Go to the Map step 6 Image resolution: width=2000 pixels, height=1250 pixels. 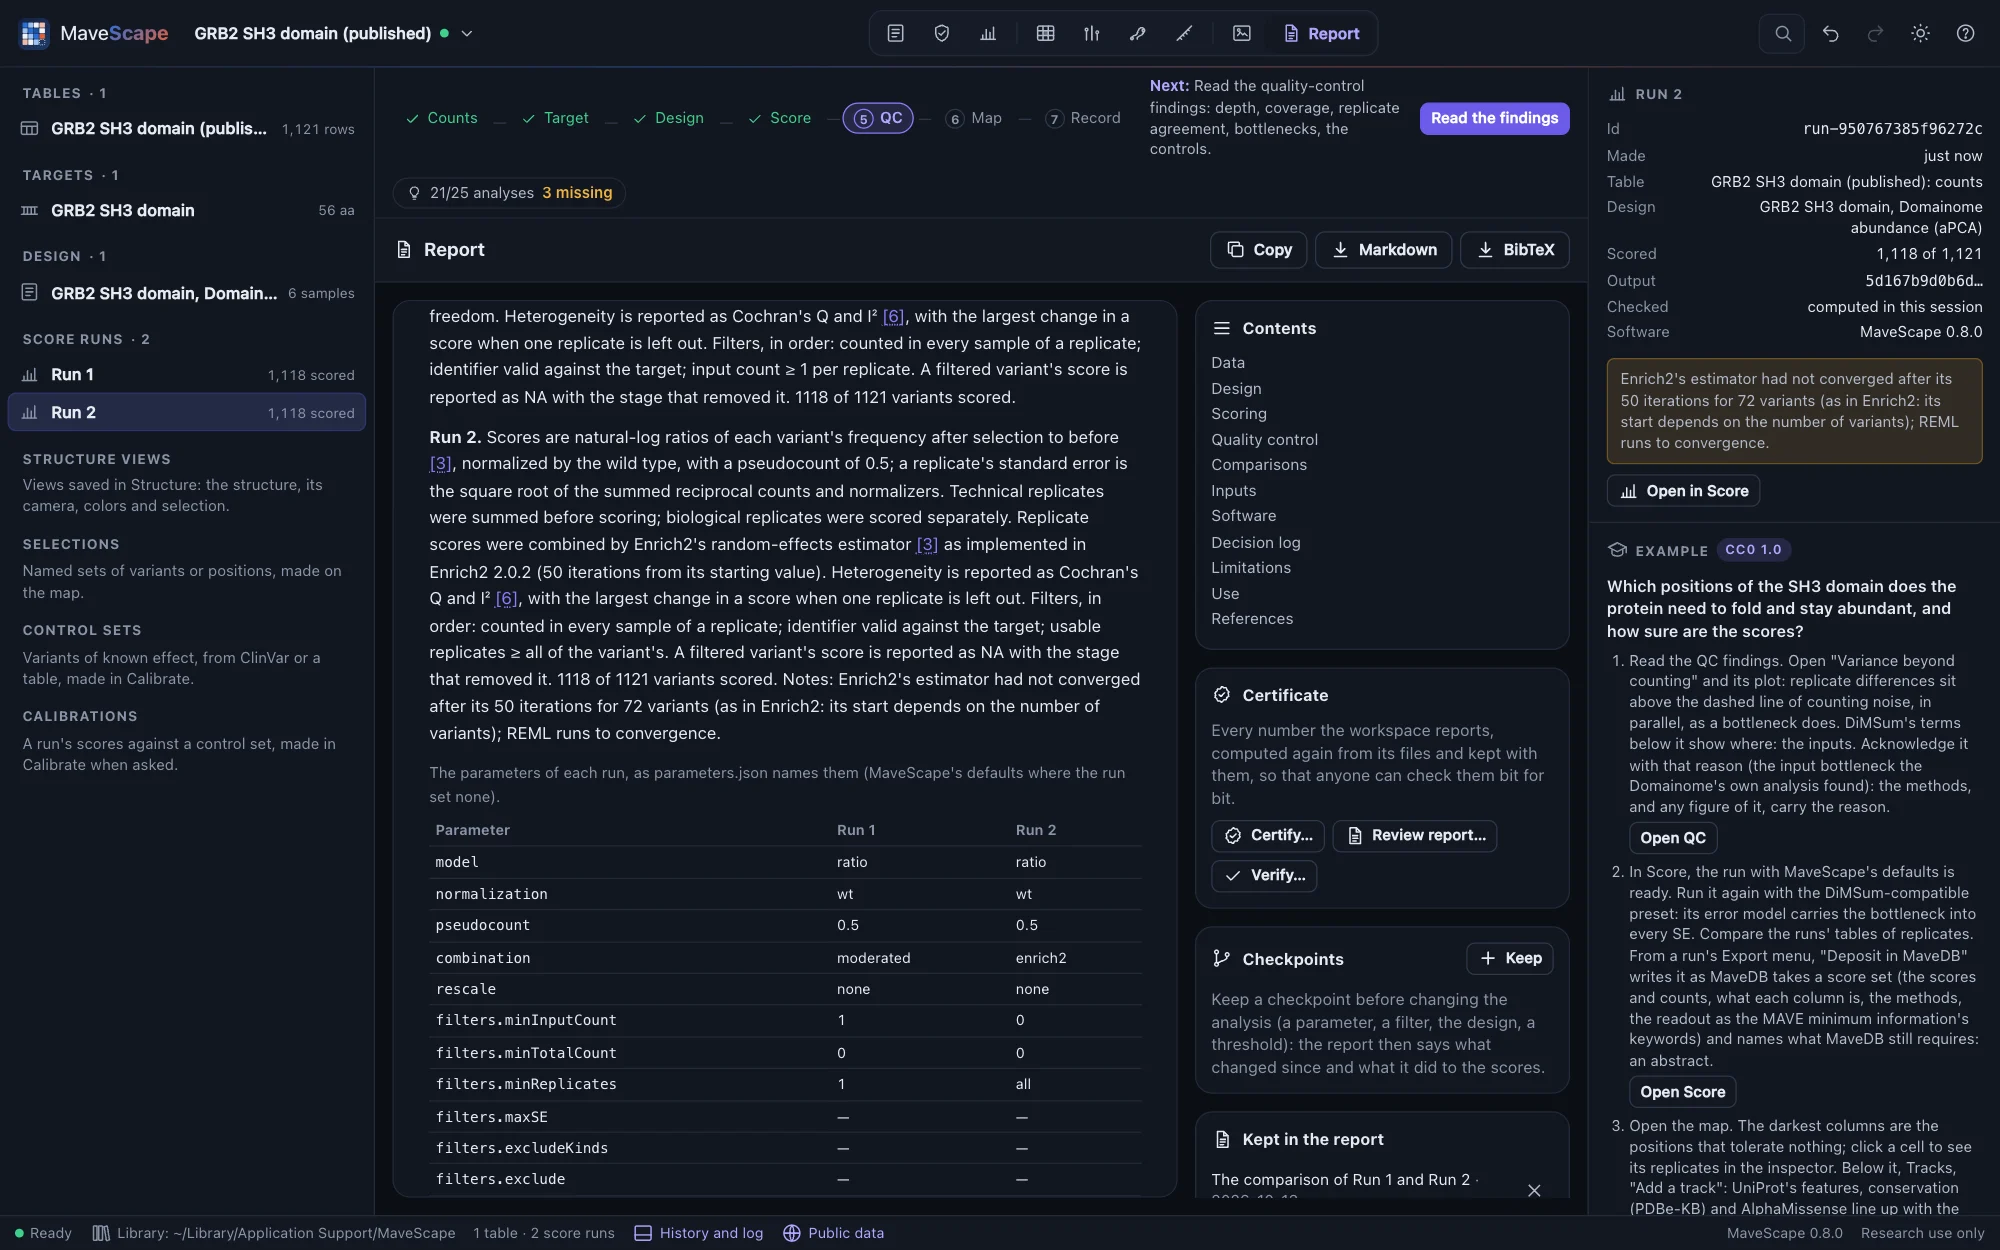click(974, 118)
